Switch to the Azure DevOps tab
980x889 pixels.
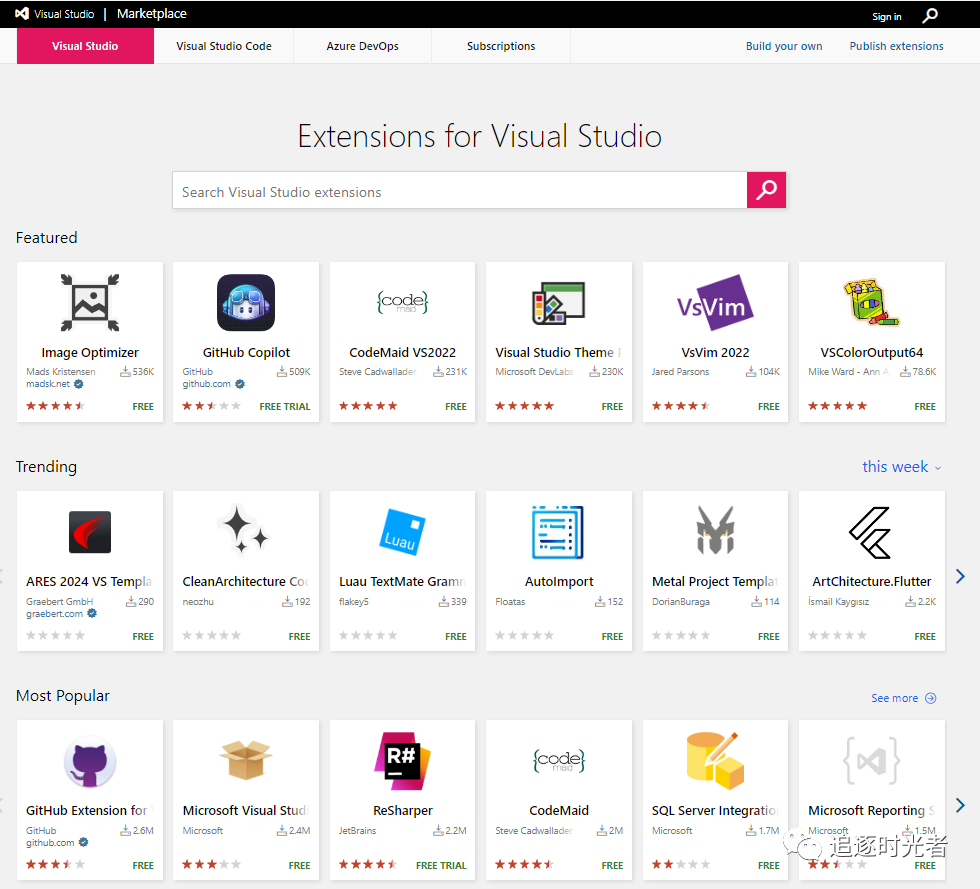(x=362, y=46)
